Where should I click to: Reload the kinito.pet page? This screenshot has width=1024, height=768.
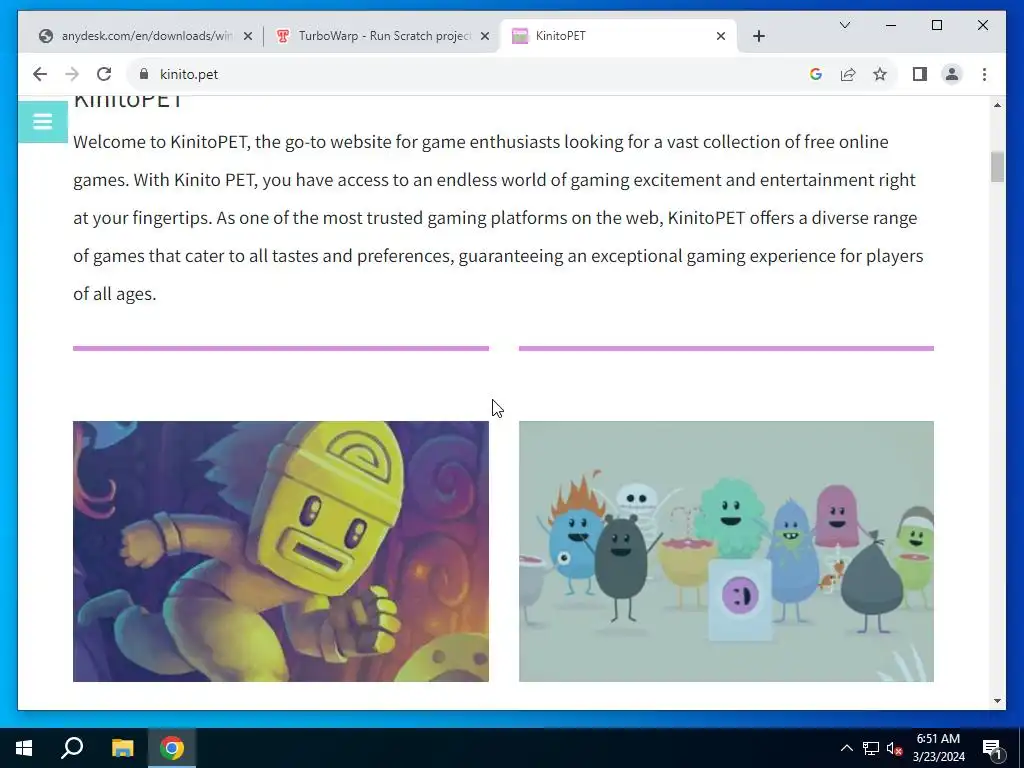coord(104,74)
